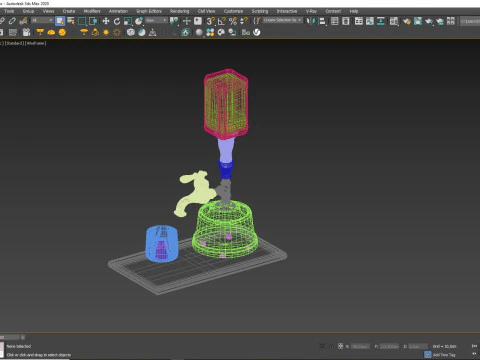Open the V-Ray menu

coord(311,11)
